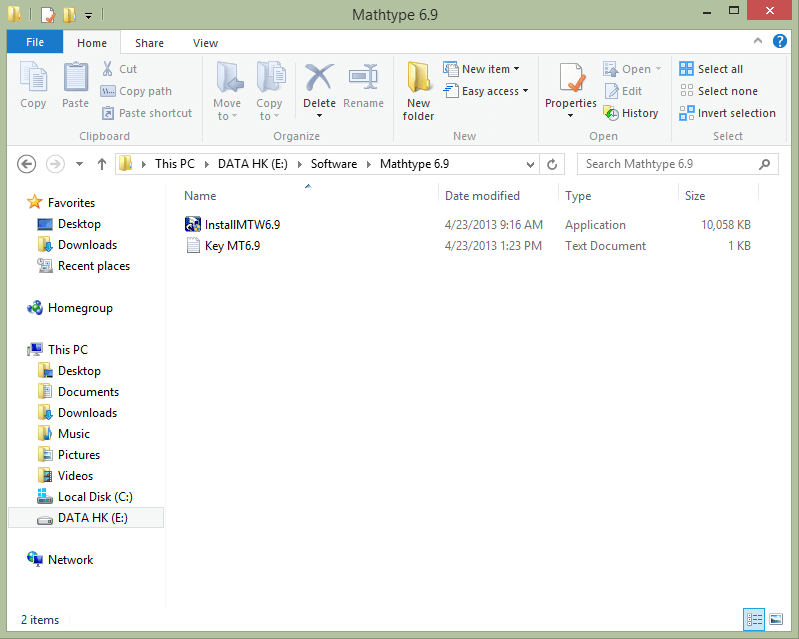
Task: Click Properties icon in Quick Access Toolbar
Action: (x=47, y=14)
